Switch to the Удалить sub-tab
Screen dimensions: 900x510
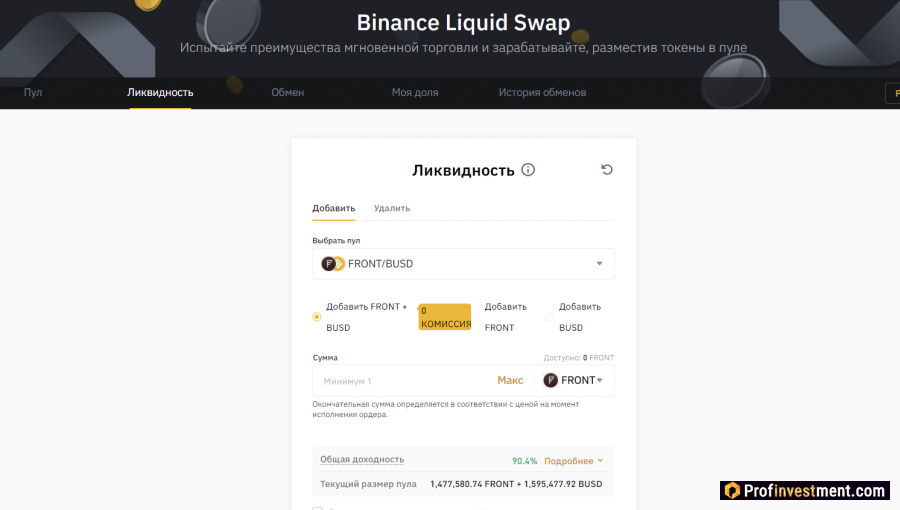click(x=392, y=208)
